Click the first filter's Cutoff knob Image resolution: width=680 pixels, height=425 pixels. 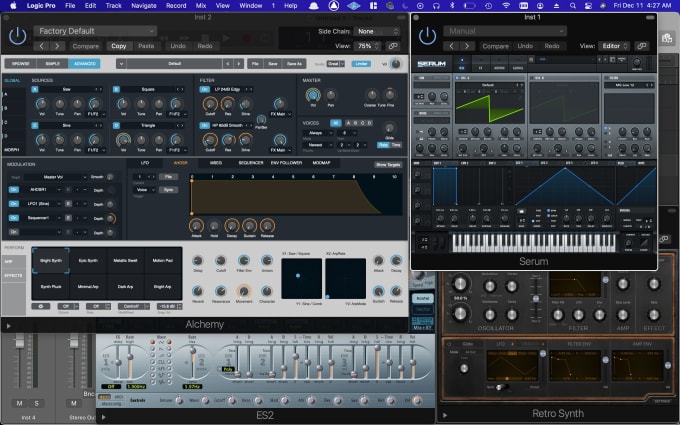[210, 104]
